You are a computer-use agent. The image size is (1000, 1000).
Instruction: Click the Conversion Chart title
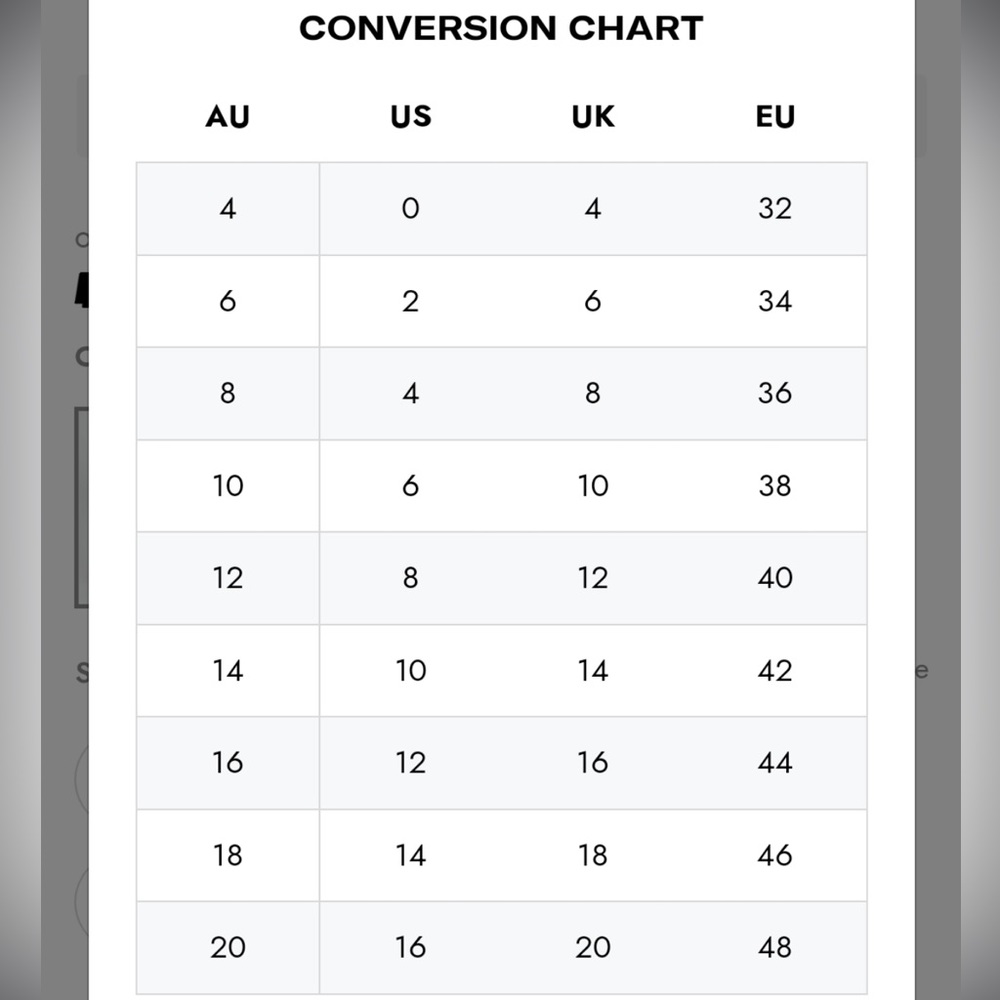(501, 29)
